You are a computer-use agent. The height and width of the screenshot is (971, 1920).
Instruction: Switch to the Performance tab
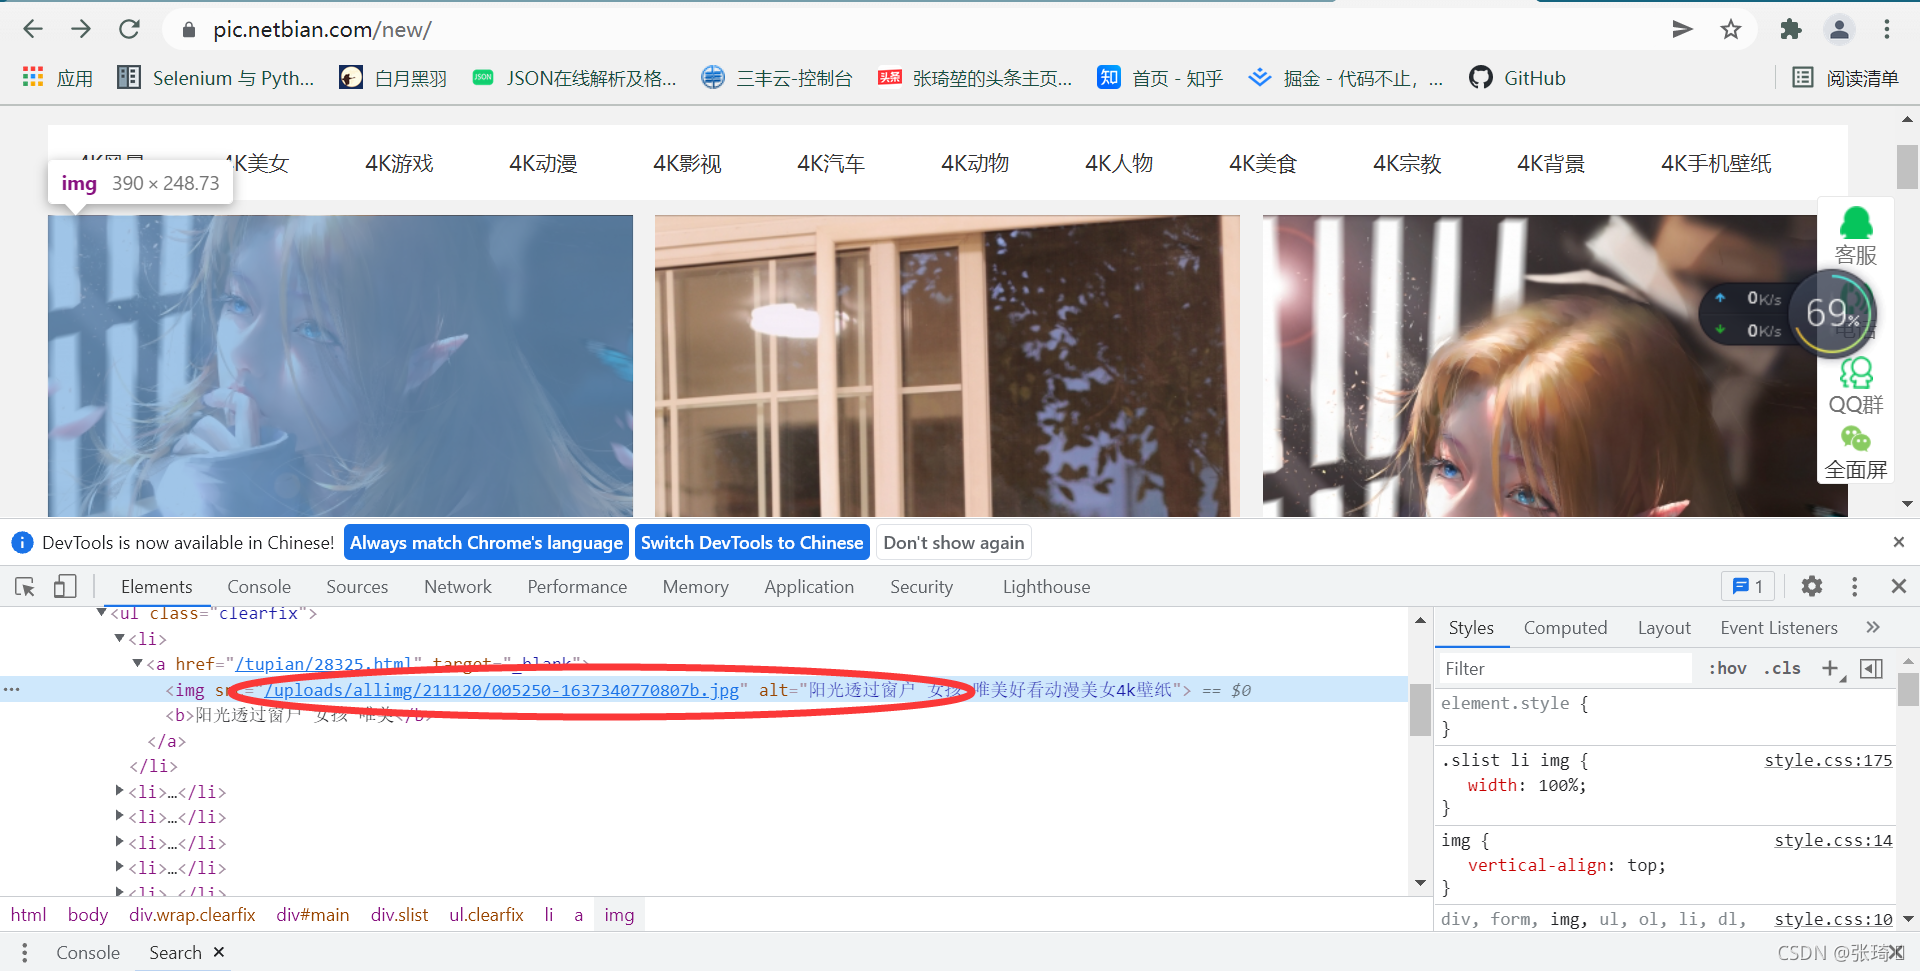(x=577, y=587)
